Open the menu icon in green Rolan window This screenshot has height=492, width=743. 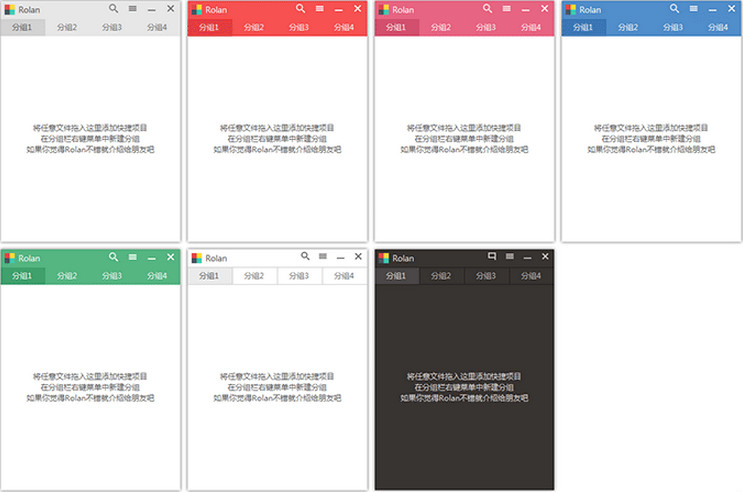133,257
